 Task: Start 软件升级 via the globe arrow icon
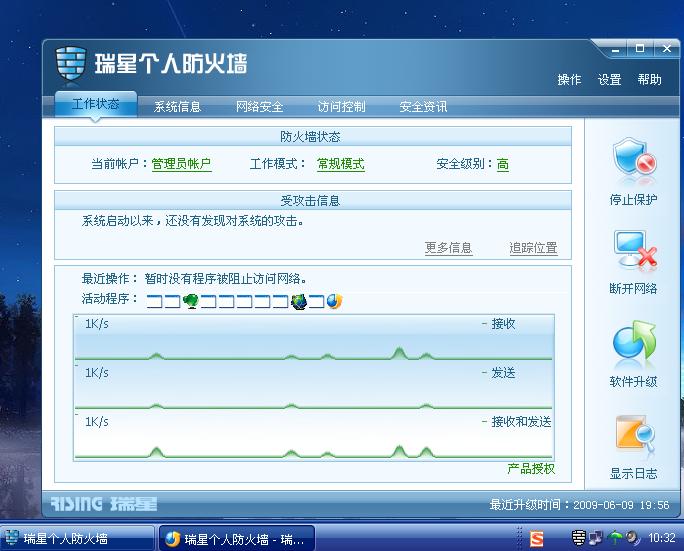point(634,340)
